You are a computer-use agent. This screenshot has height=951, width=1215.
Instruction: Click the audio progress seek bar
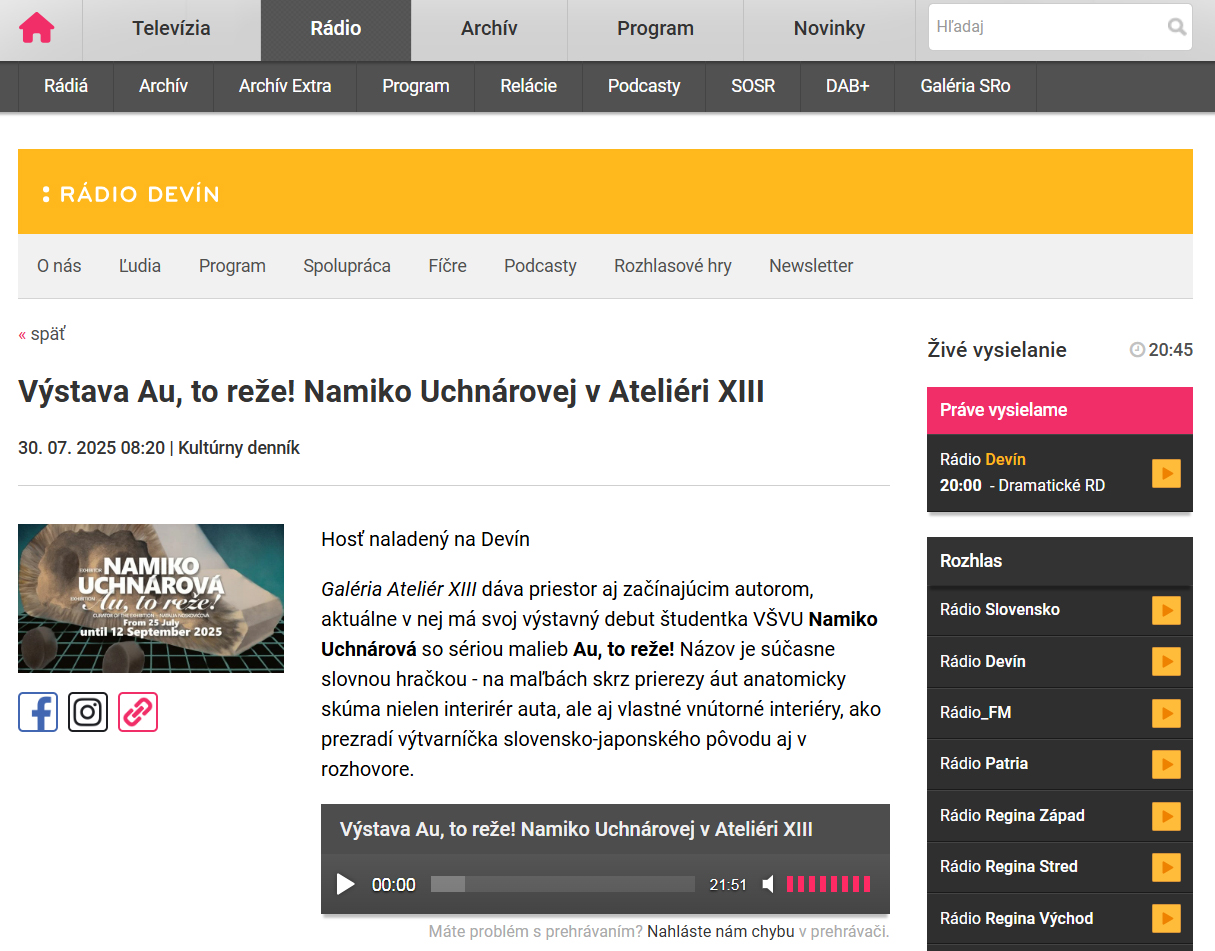coord(562,884)
